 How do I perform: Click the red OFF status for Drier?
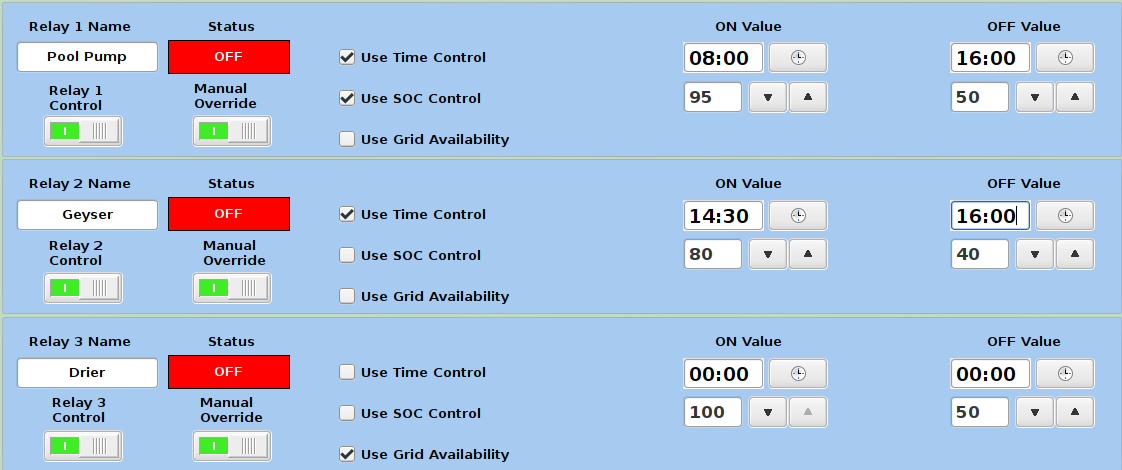[229, 372]
